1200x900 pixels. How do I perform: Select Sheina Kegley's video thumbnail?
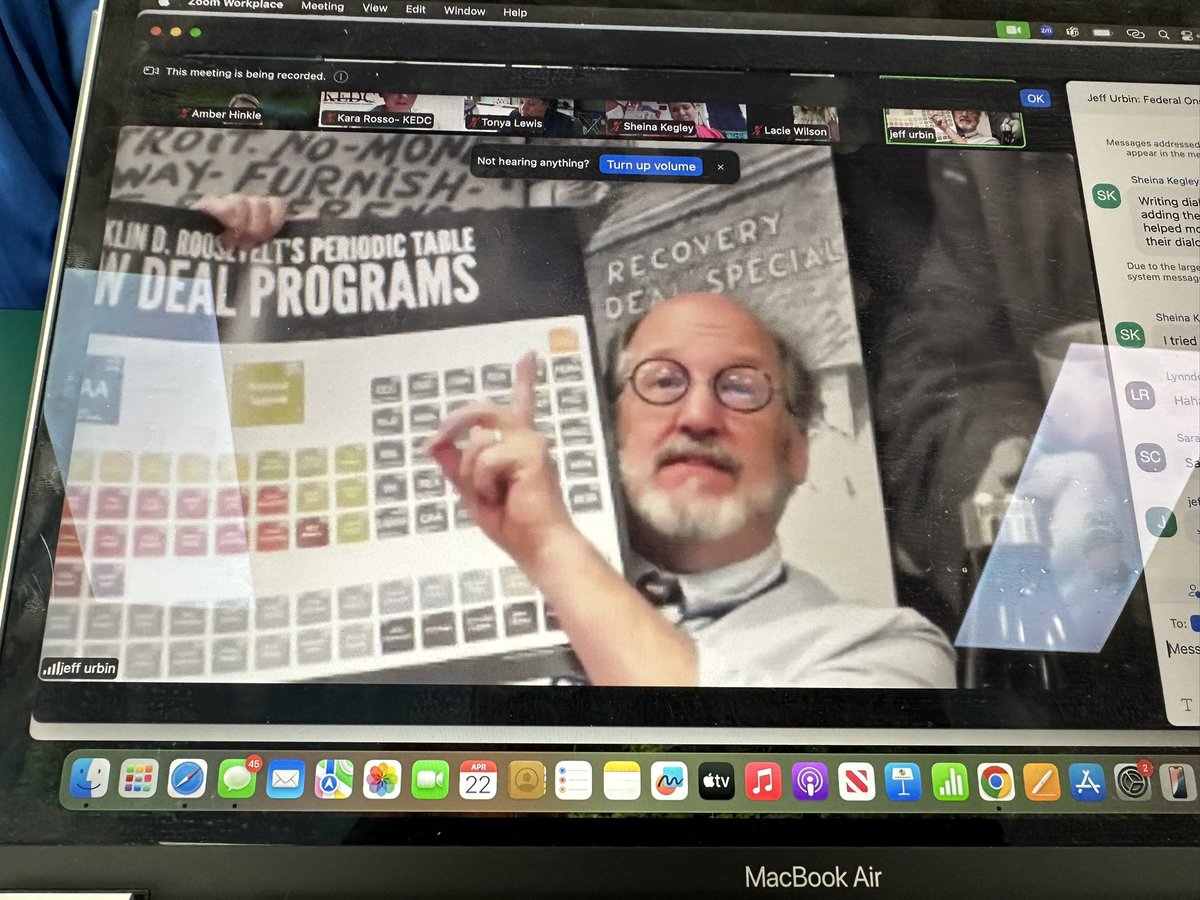[674, 119]
